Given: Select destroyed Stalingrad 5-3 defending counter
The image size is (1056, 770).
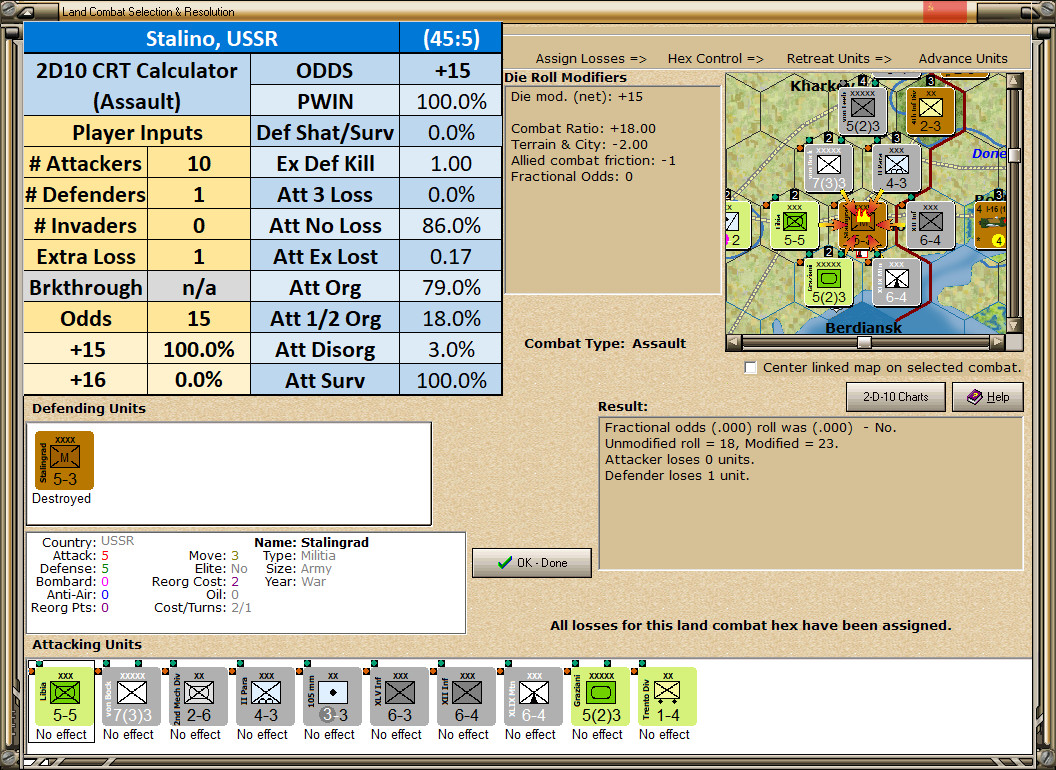Looking at the screenshot, I should pyautogui.click(x=65, y=461).
